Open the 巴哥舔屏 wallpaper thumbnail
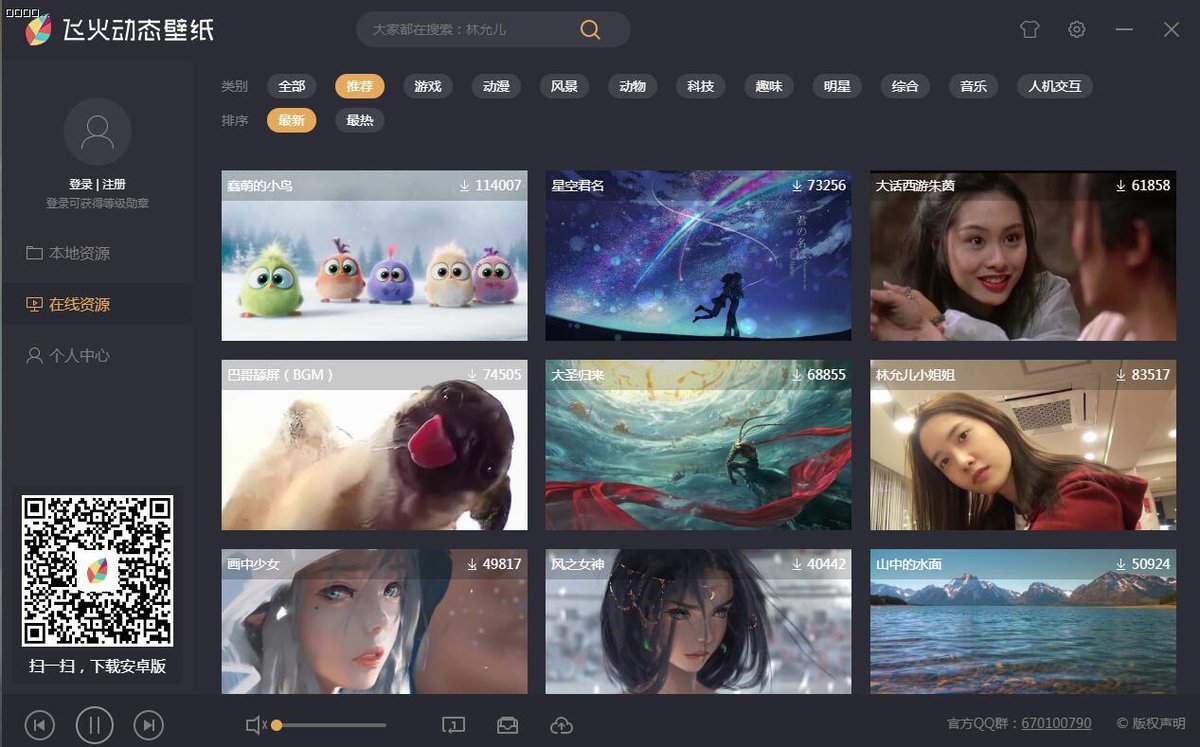1200x747 pixels. 374,445
